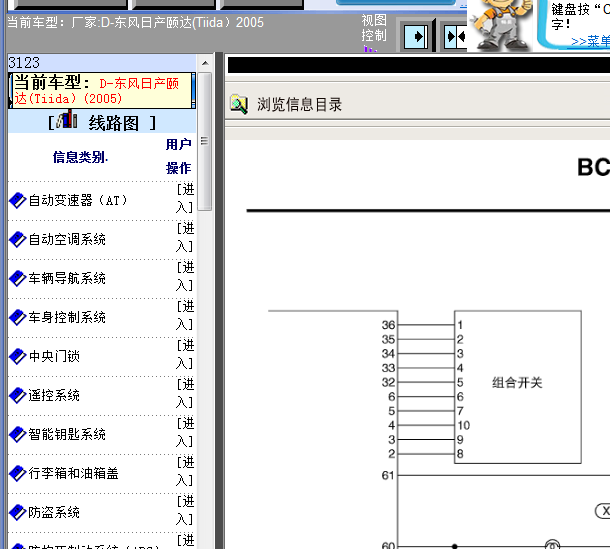Click the red 当前车型 Tiida 2005 banner
The width and height of the screenshot is (610, 549).
102,90
